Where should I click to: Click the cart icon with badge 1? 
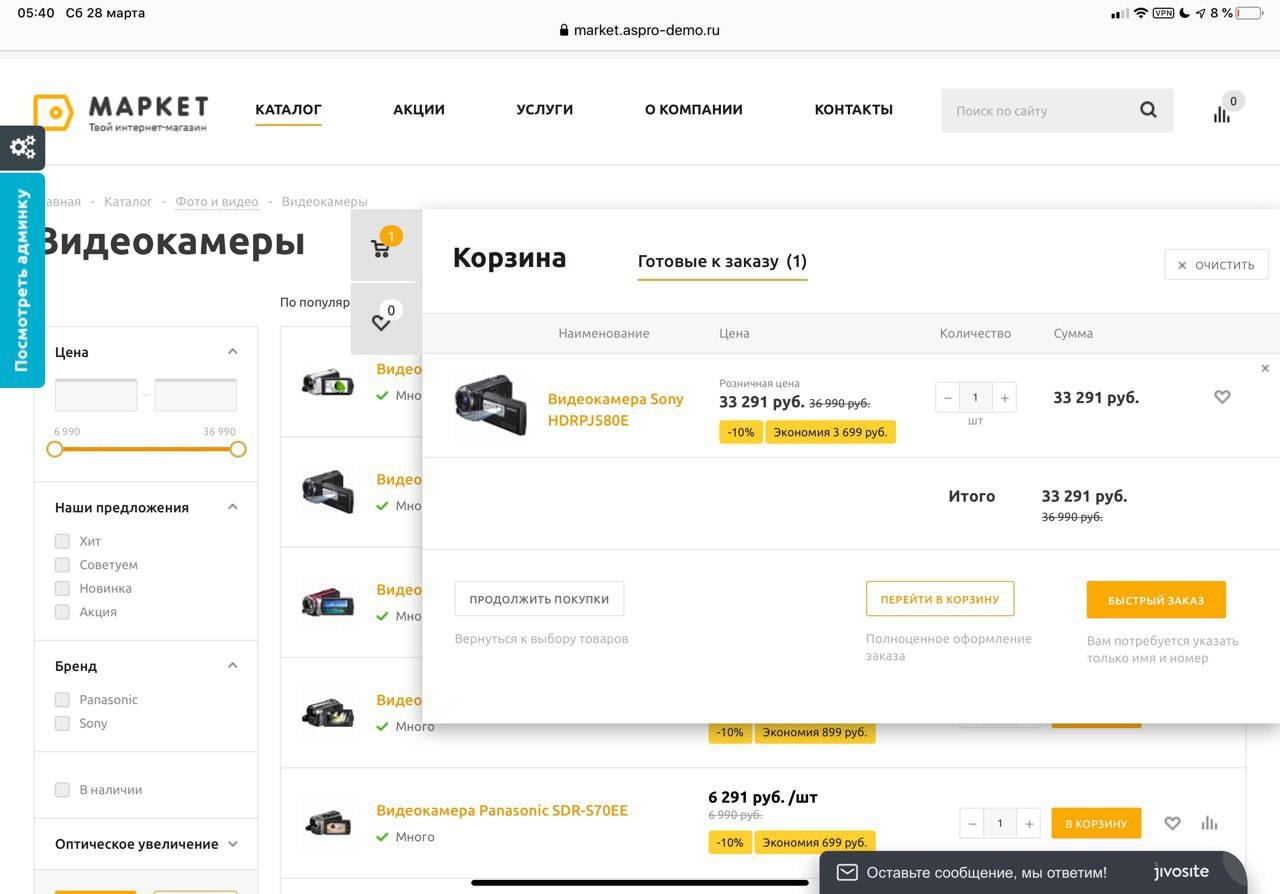click(x=381, y=248)
